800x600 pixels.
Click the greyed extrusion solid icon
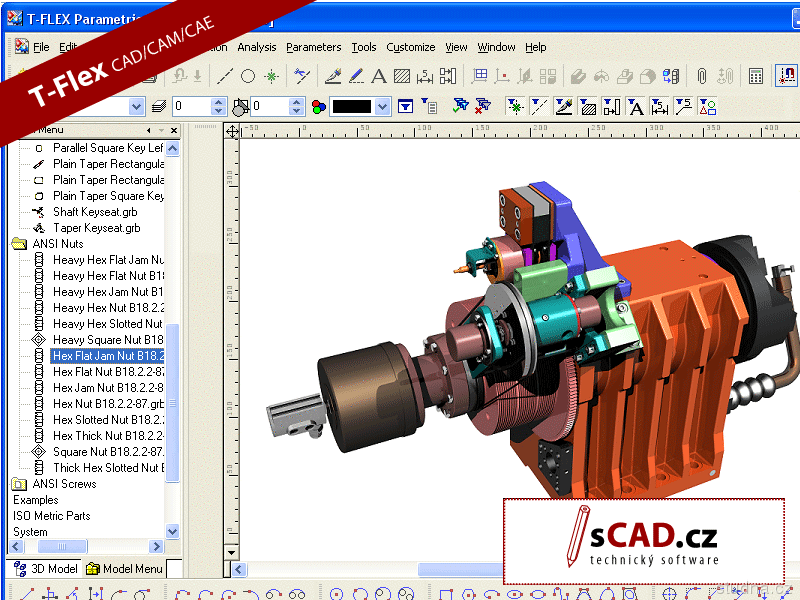(x=578, y=77)
